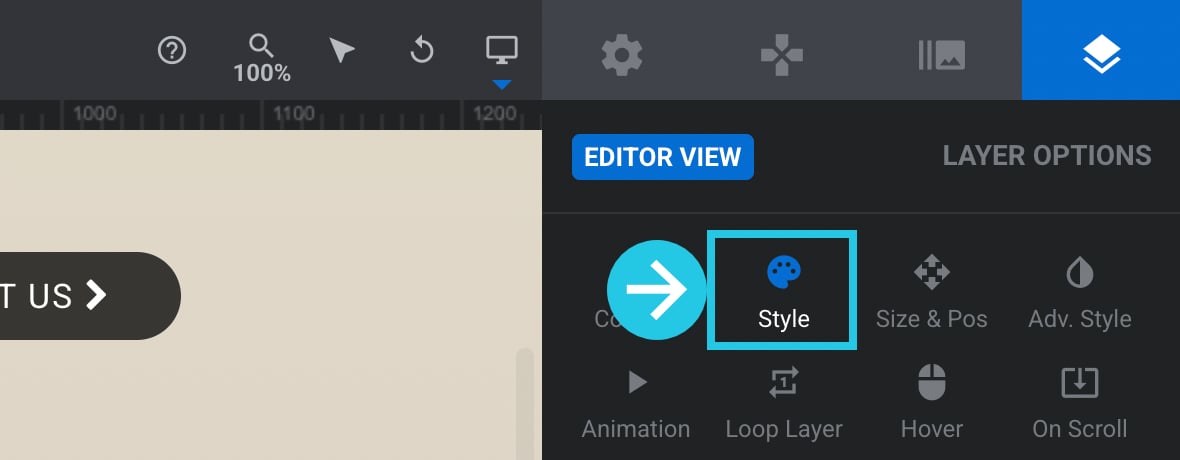Open the help question mark icon
The image size is (1180, 460).
tap(172, 51)
